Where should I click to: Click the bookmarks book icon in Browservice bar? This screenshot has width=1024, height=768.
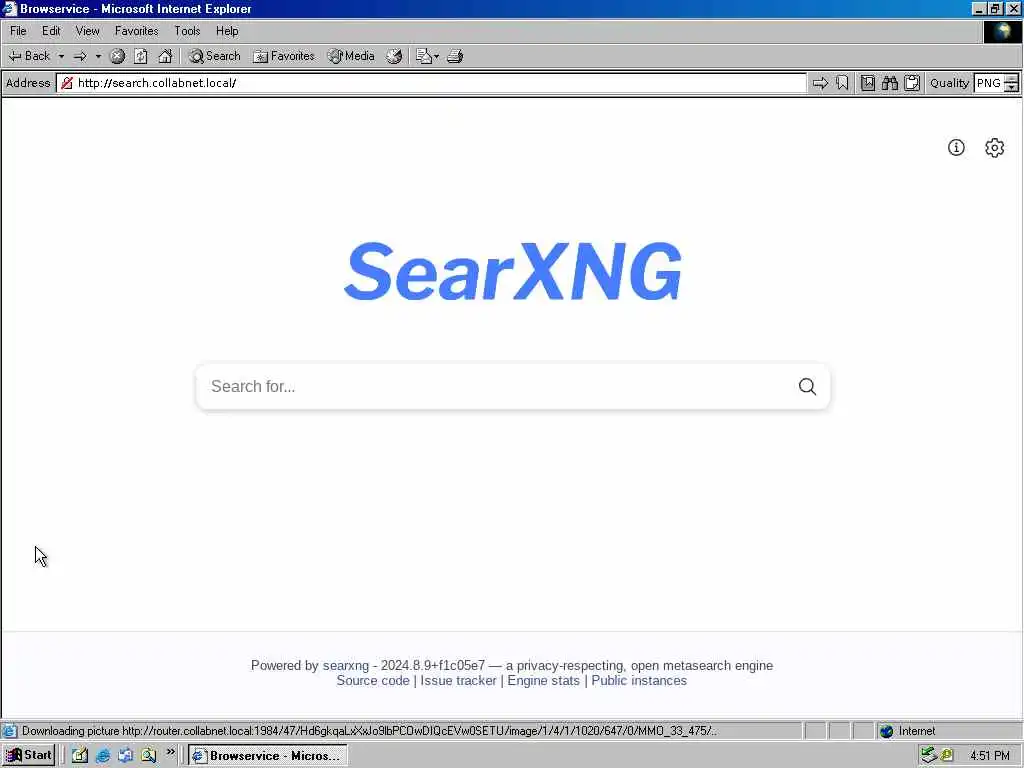tap(867, 83)
